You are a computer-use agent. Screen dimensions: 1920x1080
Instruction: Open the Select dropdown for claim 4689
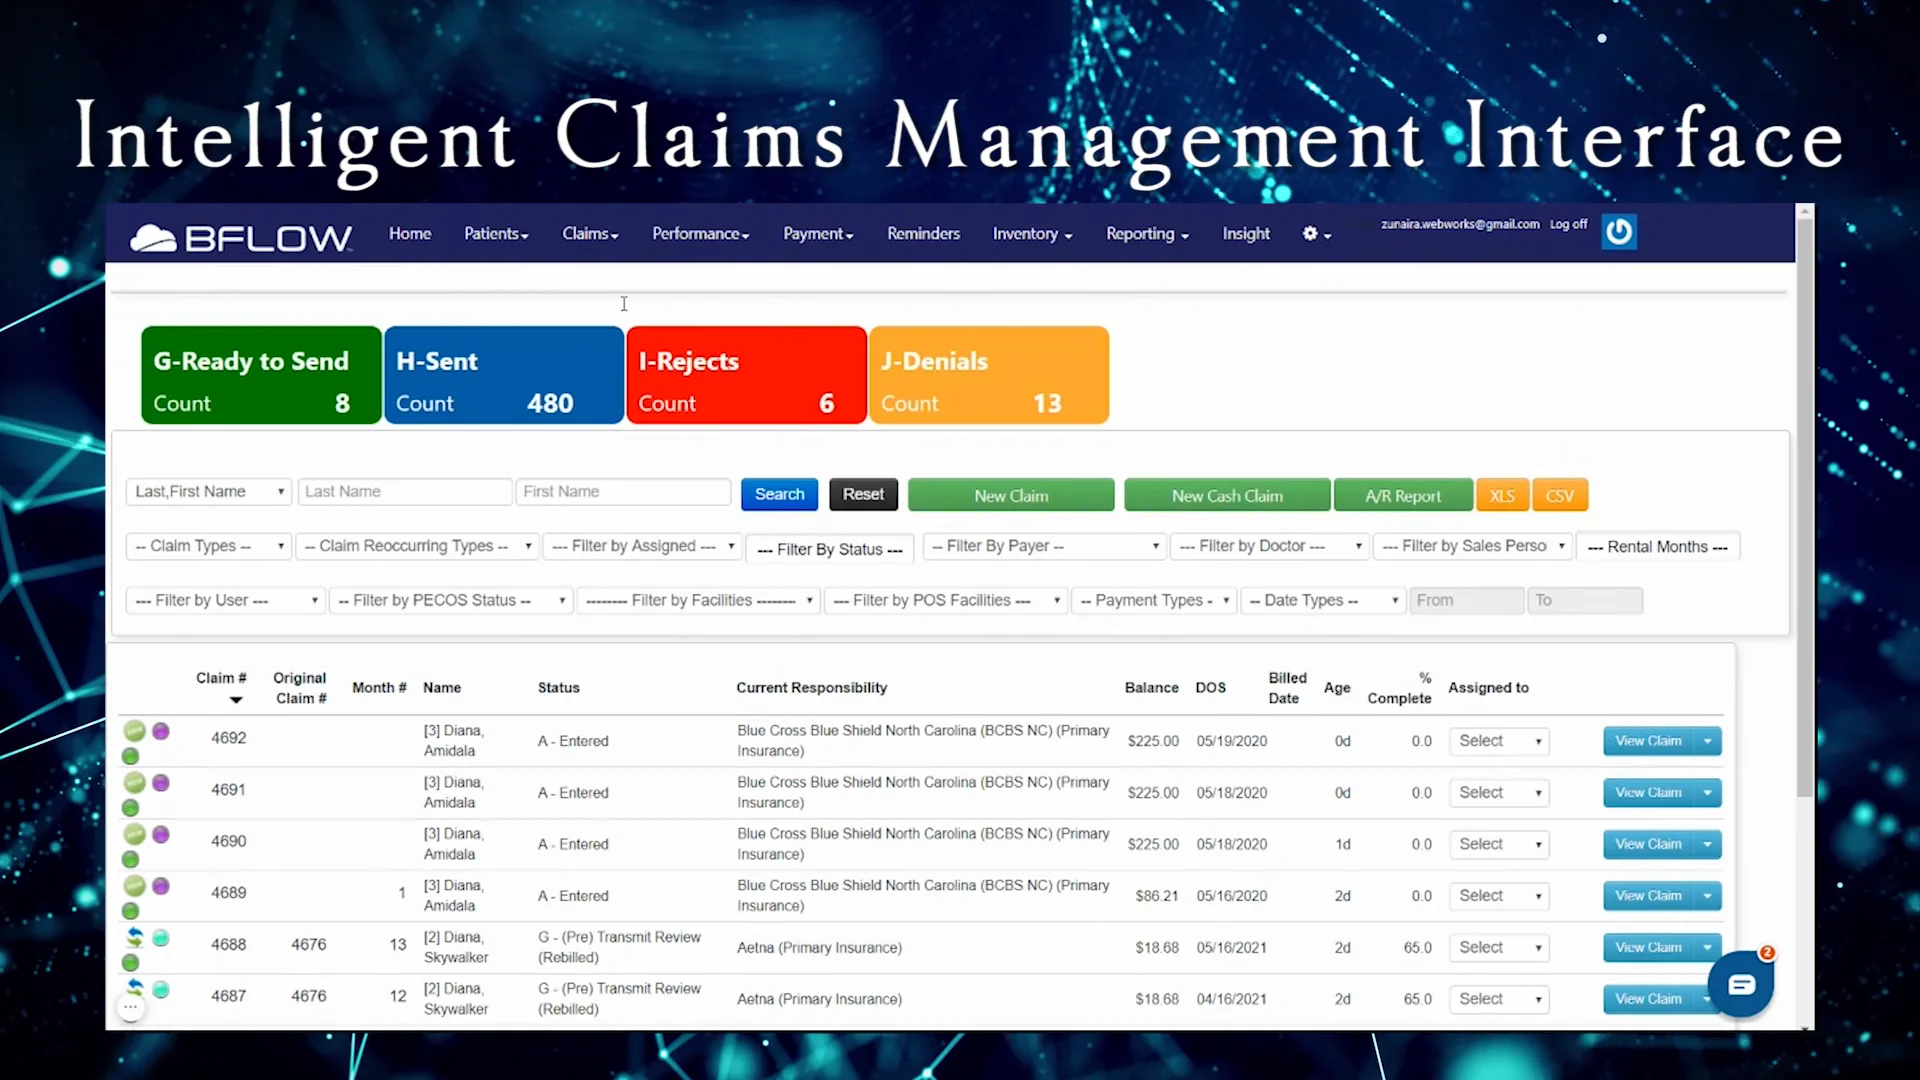click(1497, 895)
